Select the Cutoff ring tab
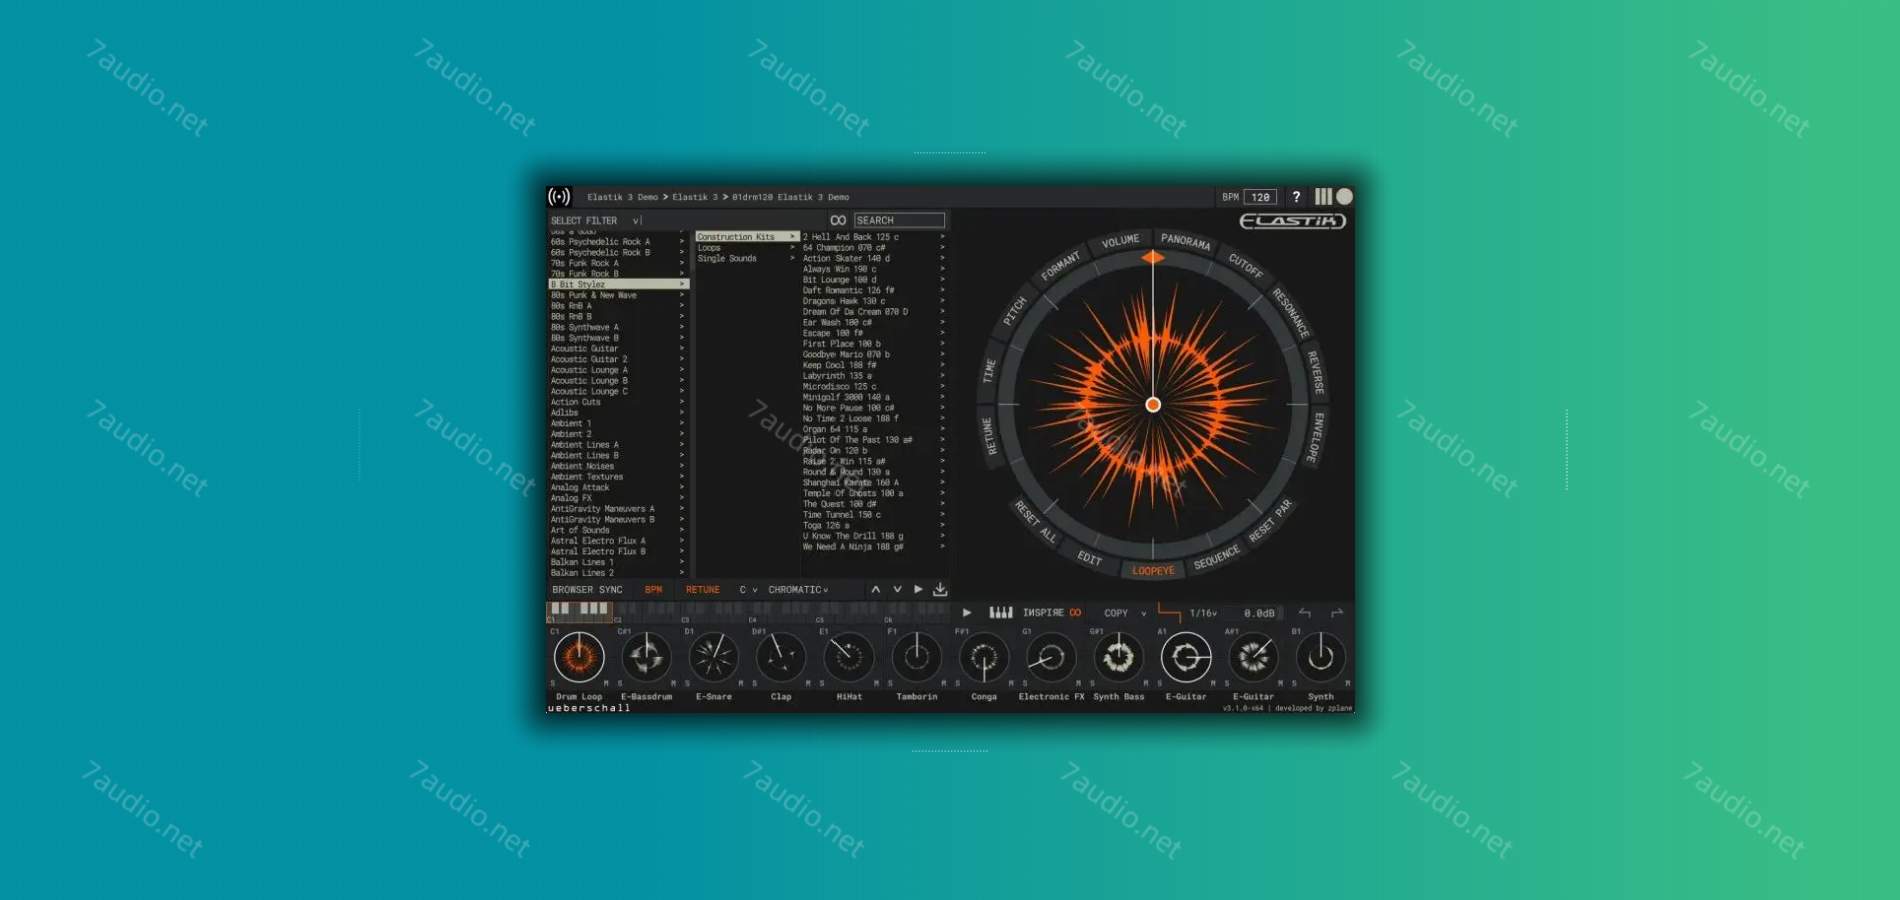Viewport: 1900px width, 900px height. coord(1246,264)
